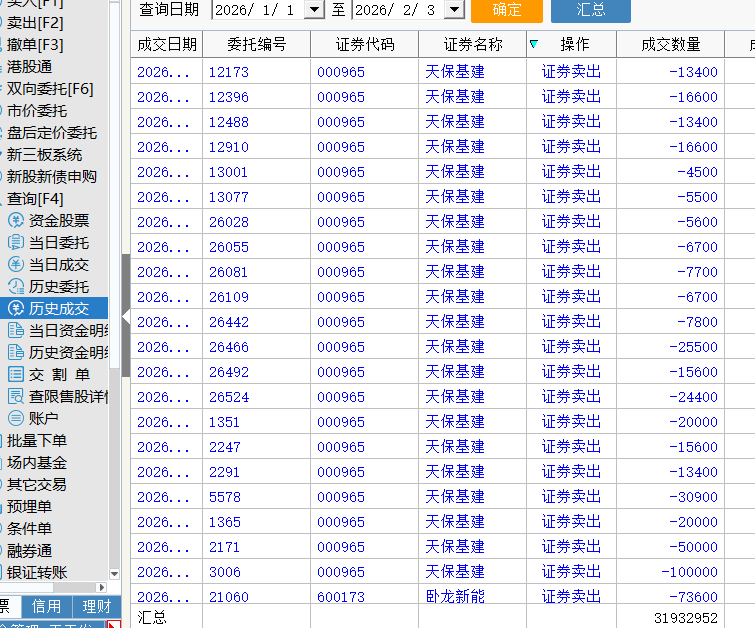This screenshot has height=628, width=755.
Task: Sort by 证券代码 column header
Action: pos(364,44)
